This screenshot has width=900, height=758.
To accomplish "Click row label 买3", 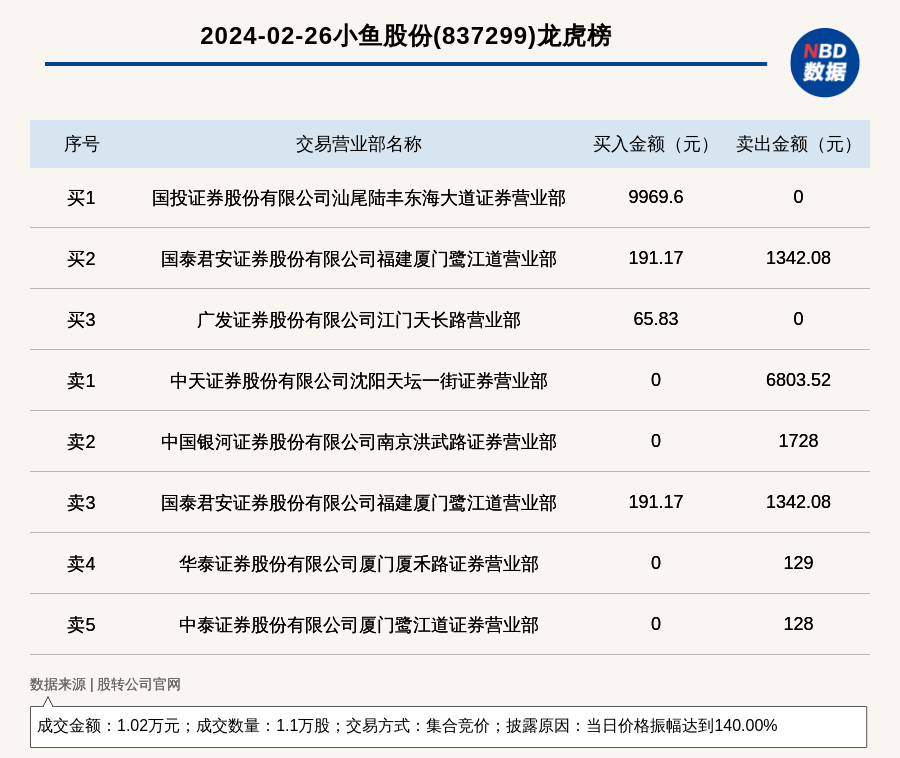I will [82, 320].
